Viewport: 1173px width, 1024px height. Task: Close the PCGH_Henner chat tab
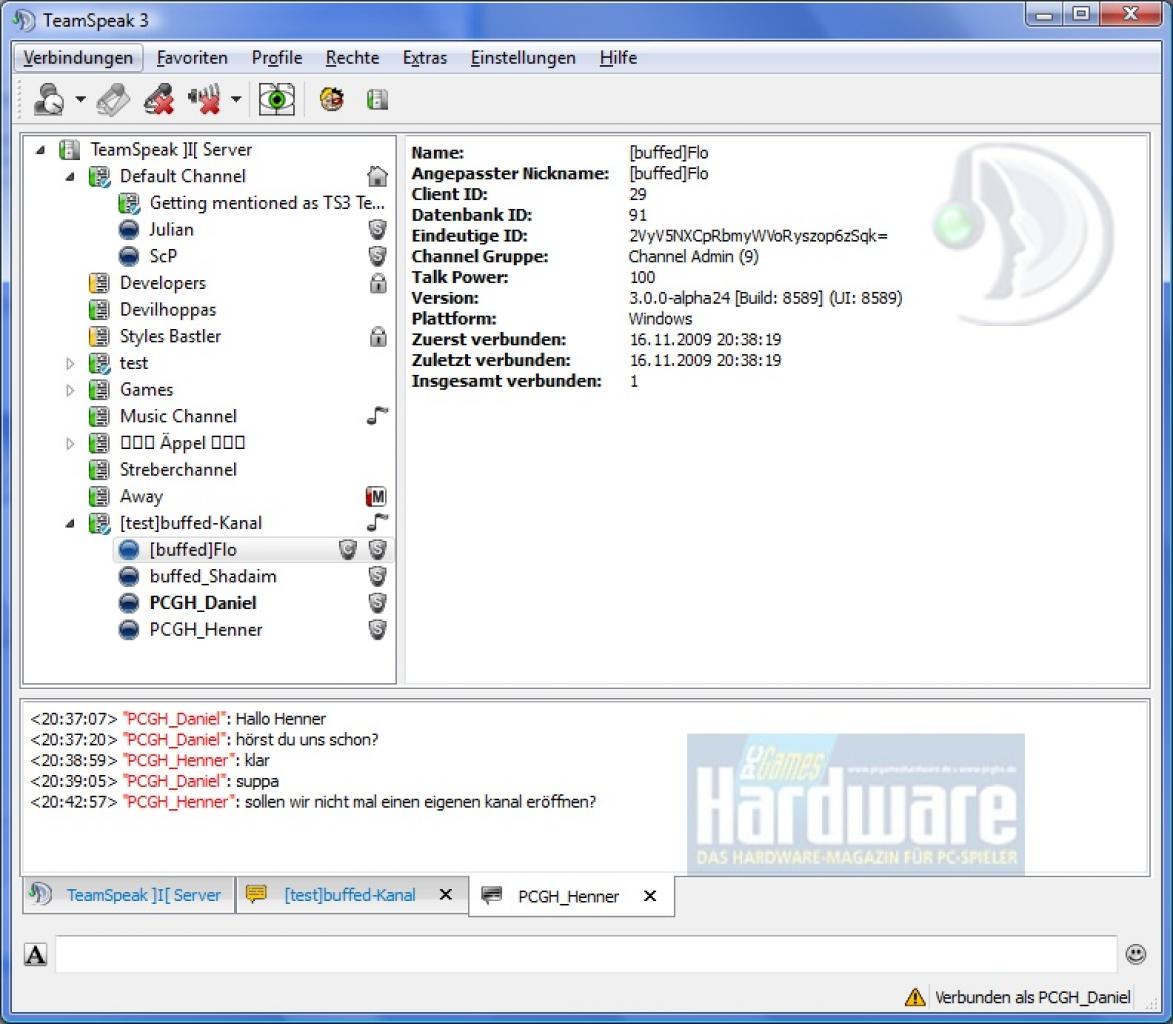point(650,896)
